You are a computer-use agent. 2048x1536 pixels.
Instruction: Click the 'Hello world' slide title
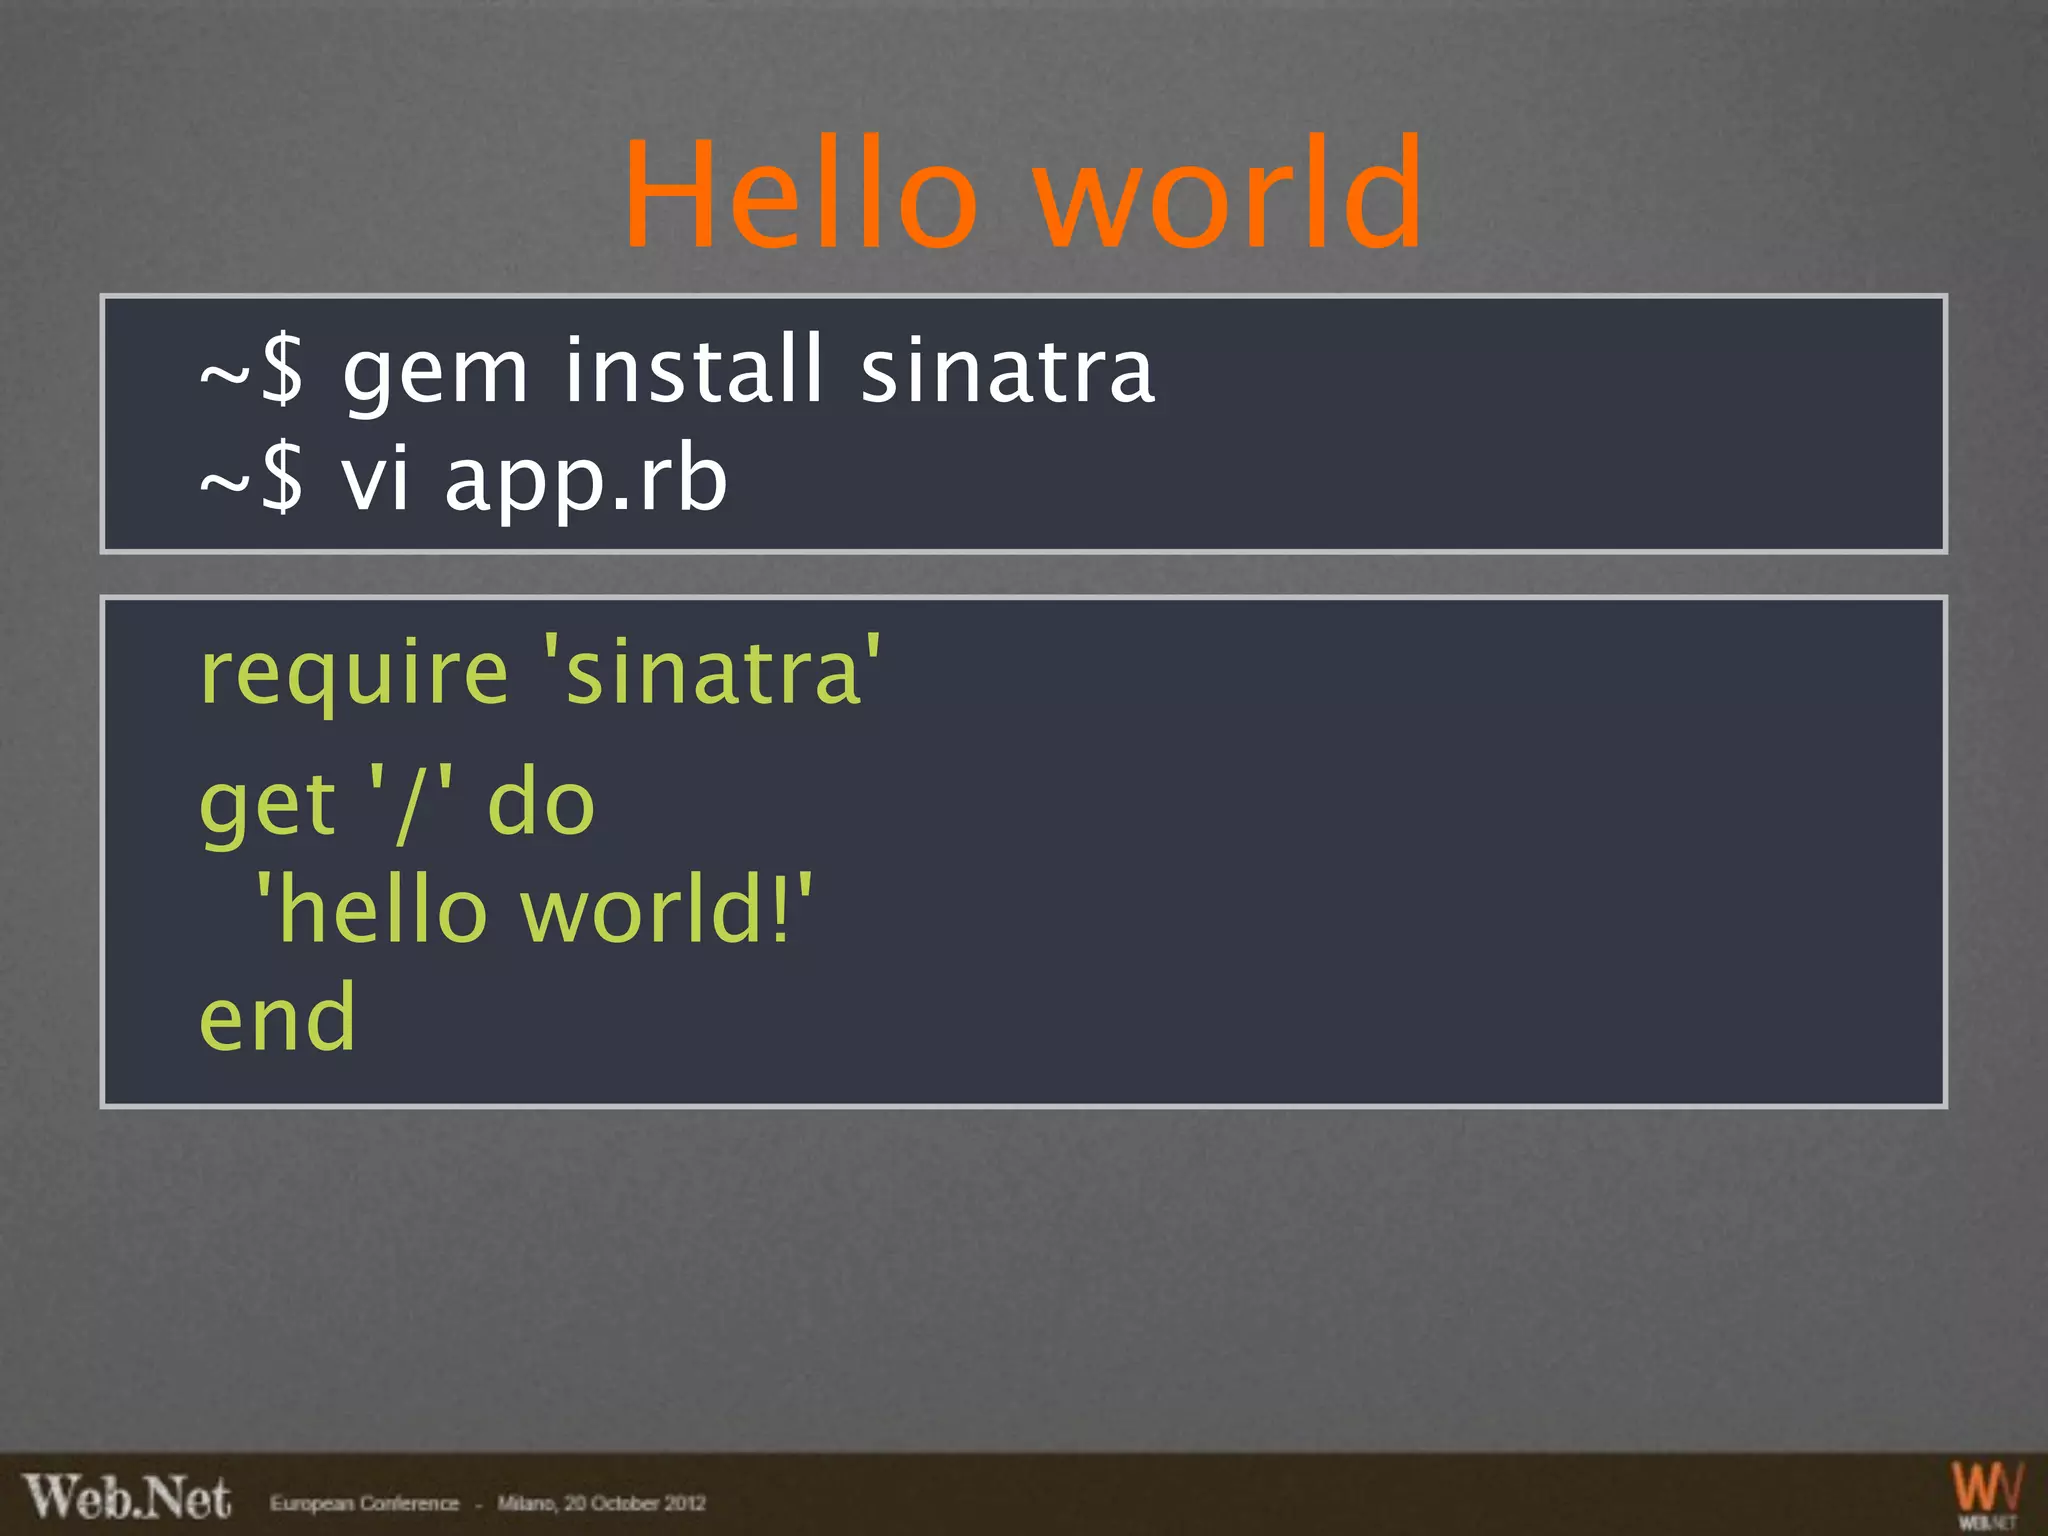(x=1023, y=193)
